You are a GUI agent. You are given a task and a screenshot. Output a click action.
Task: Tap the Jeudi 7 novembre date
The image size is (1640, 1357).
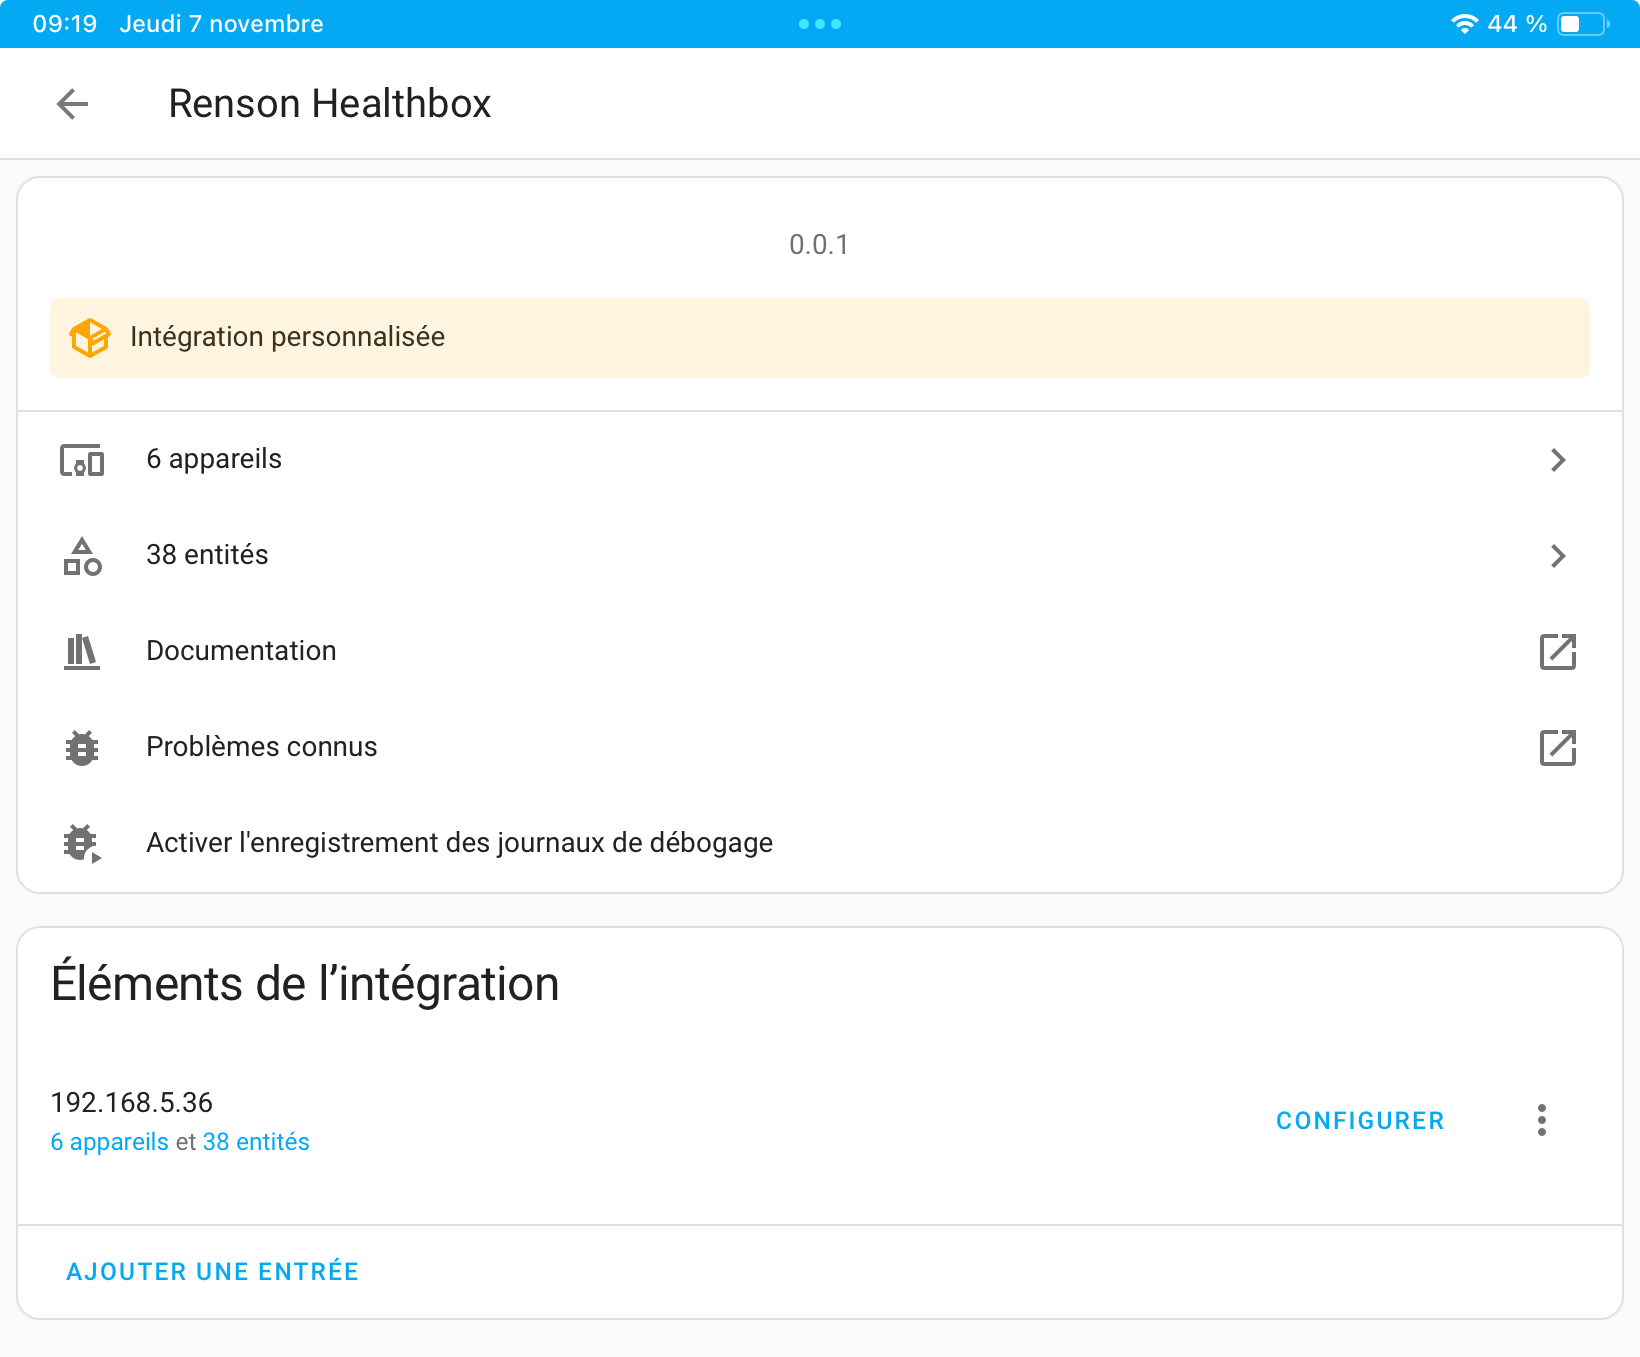tap(221, 24)
